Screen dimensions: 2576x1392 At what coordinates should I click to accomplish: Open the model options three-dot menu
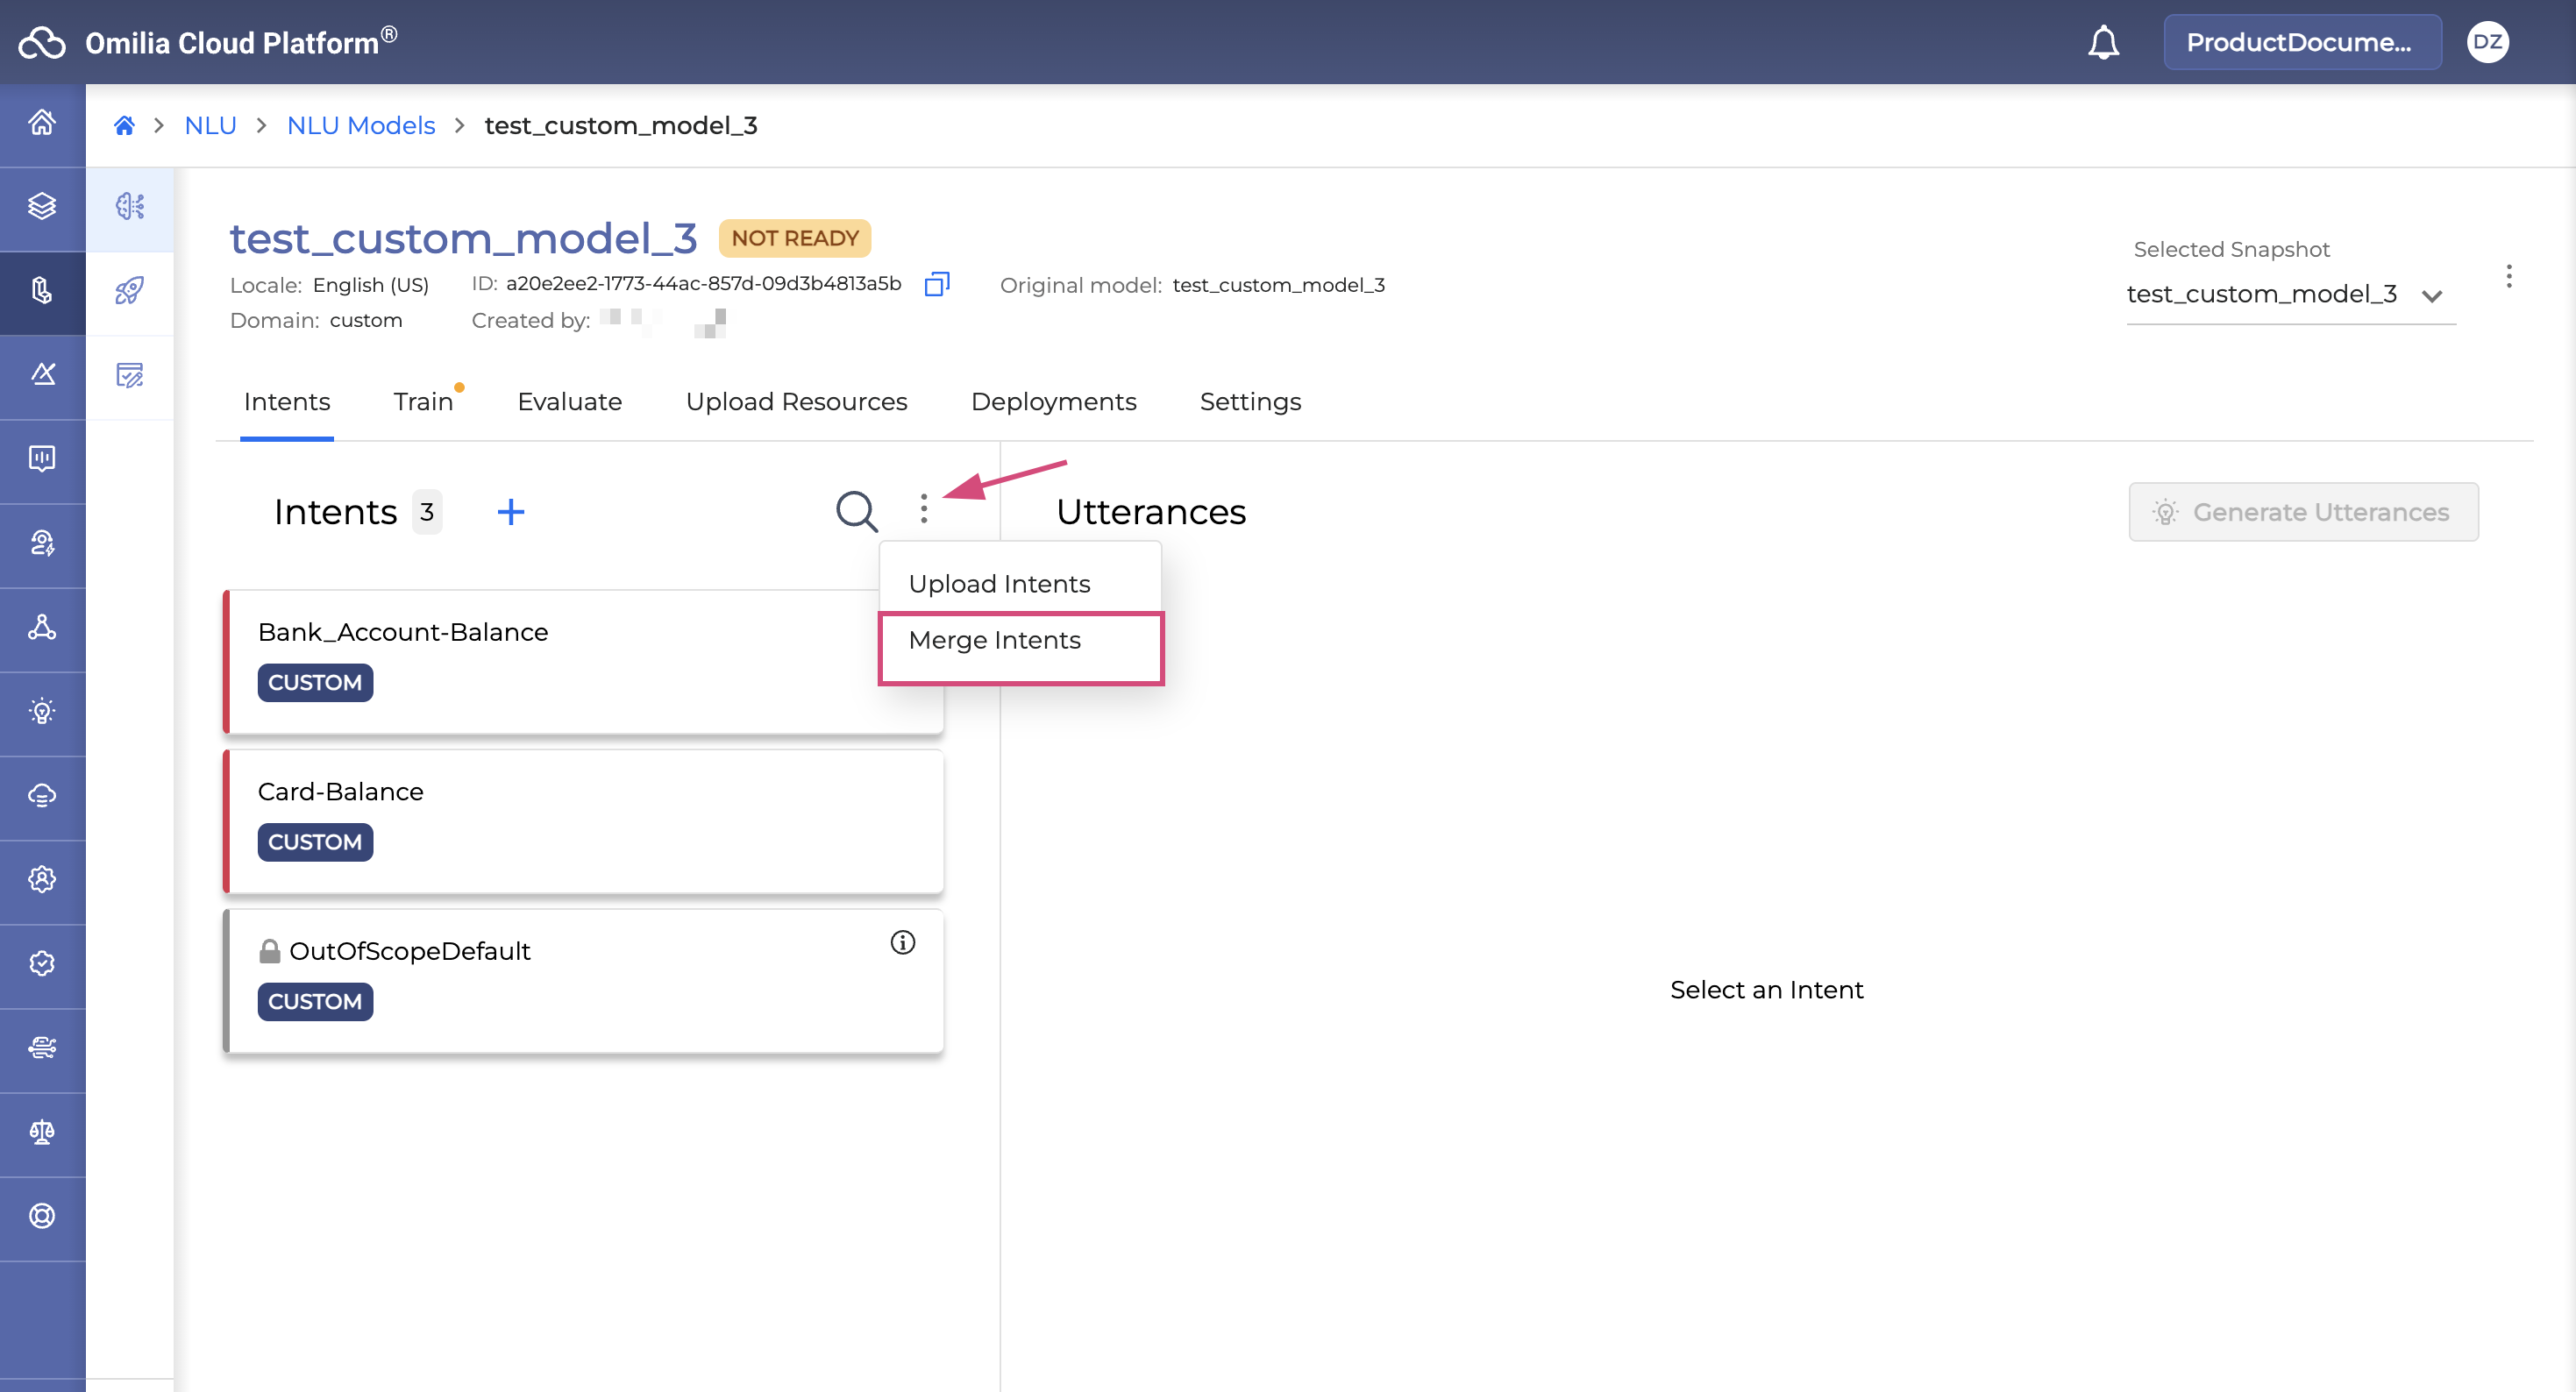click(2508, 276)
